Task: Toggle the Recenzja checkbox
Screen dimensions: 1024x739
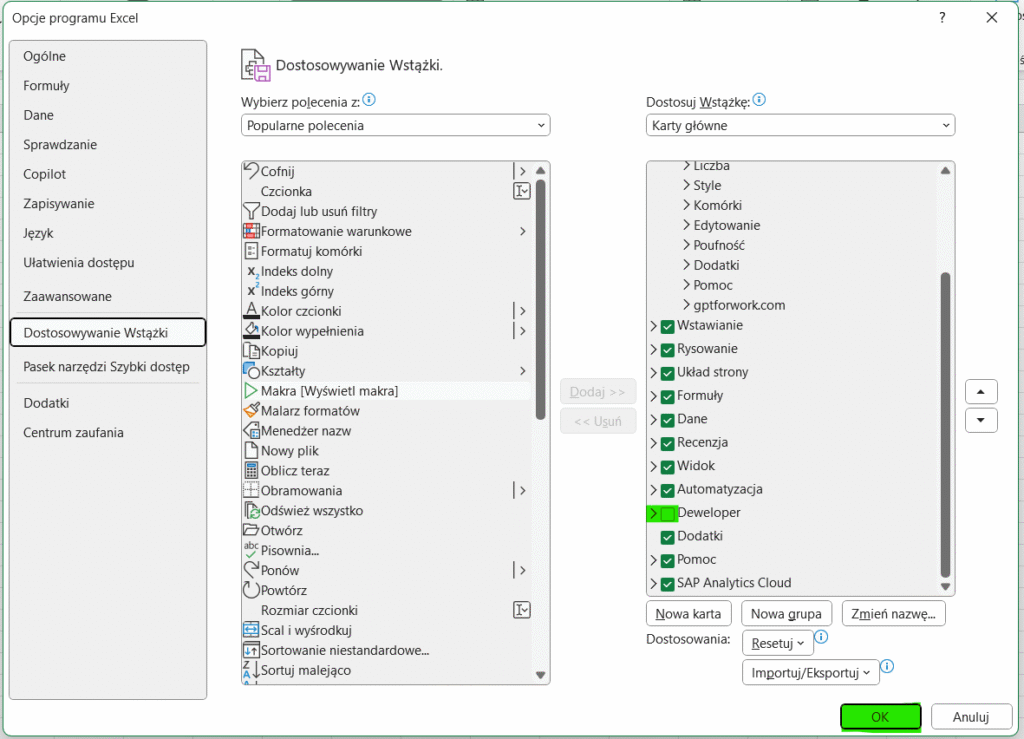Action: coord(667,444)
